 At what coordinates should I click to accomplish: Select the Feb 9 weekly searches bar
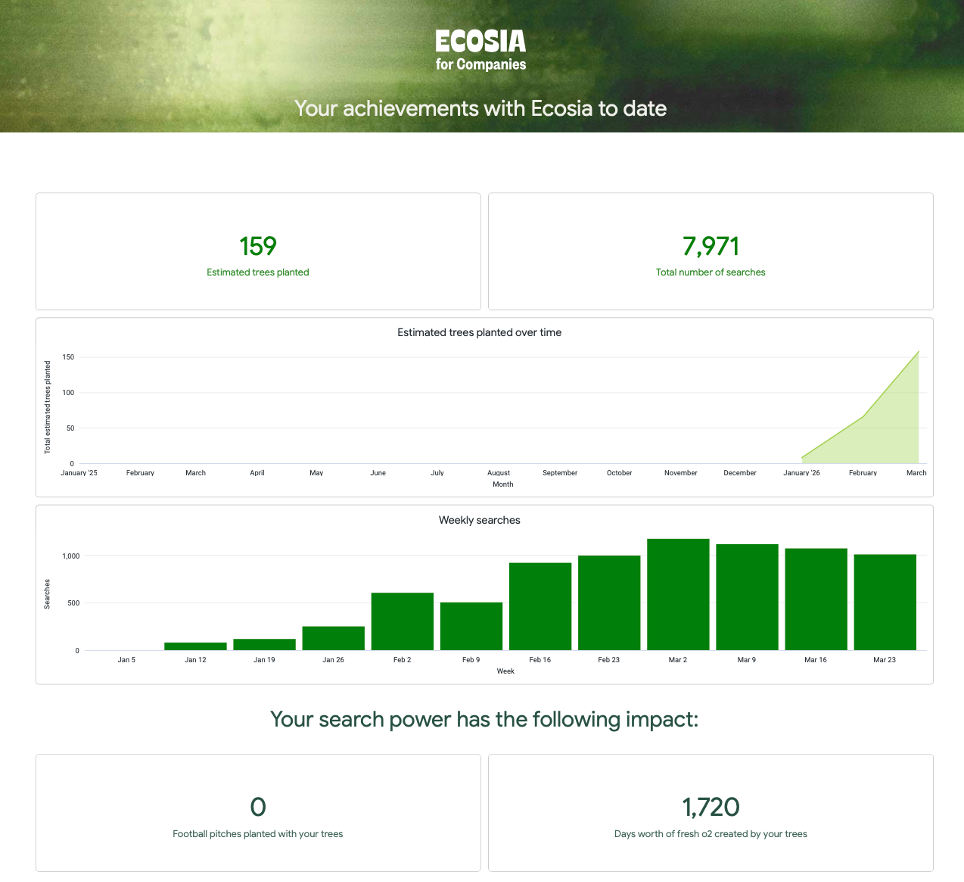[471, 626]
